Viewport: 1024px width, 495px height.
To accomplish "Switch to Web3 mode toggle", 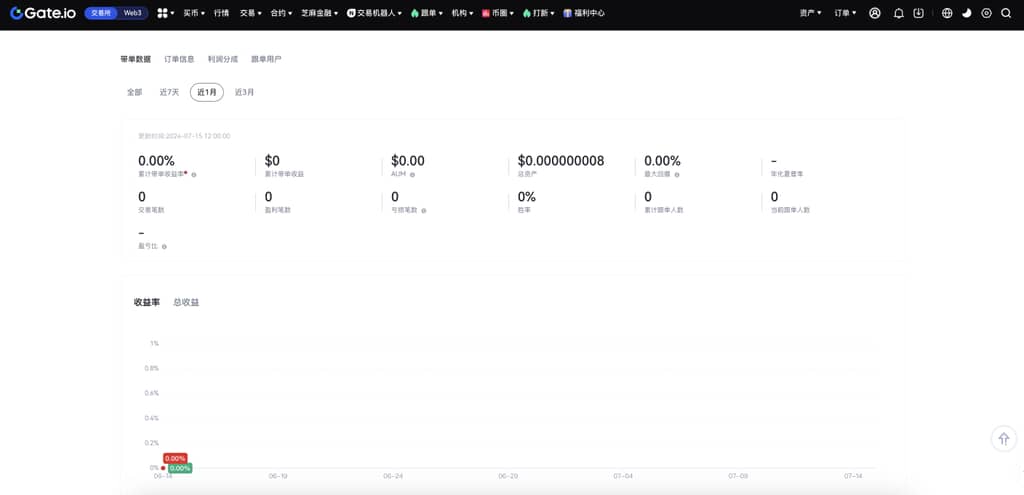I will pos(132,13).
